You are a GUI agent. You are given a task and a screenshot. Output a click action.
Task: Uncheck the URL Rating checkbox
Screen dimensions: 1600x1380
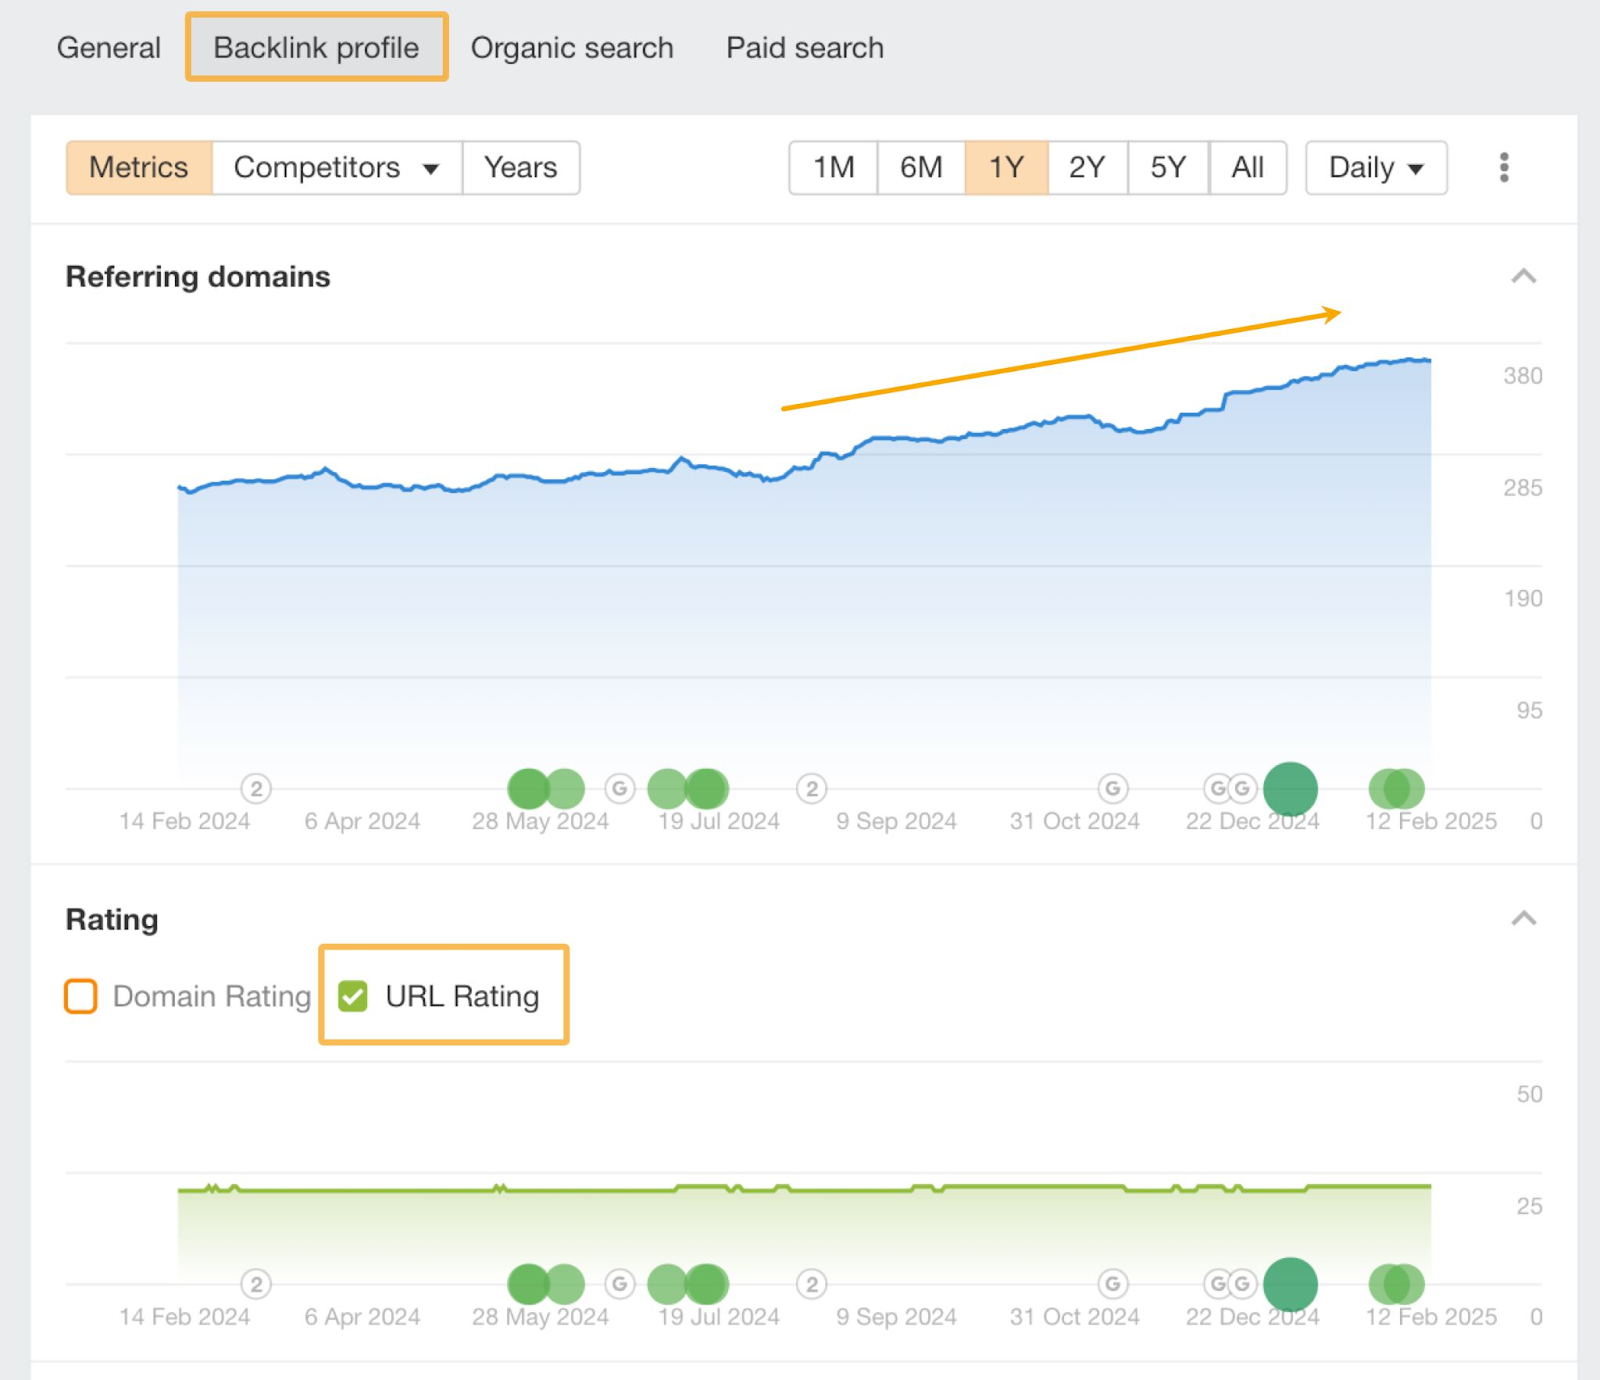[352, 996]
